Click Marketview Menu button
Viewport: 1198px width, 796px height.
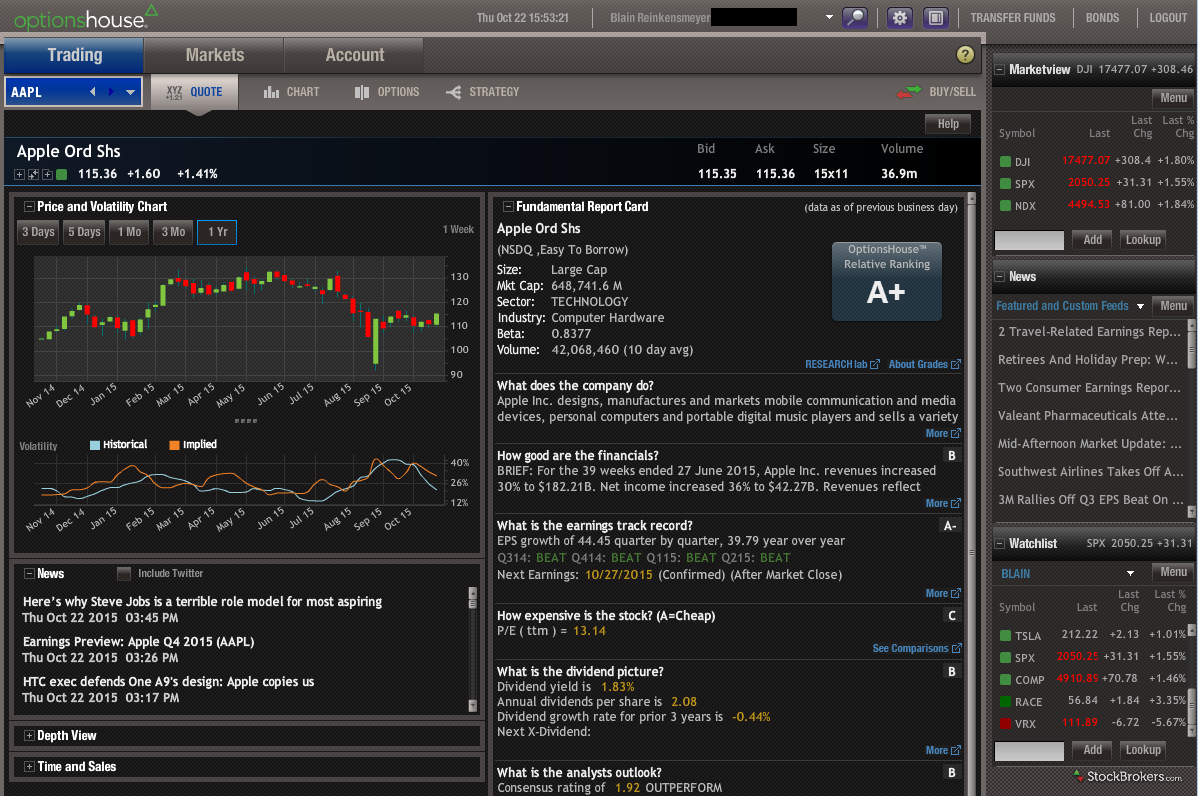click(1173, 98)
